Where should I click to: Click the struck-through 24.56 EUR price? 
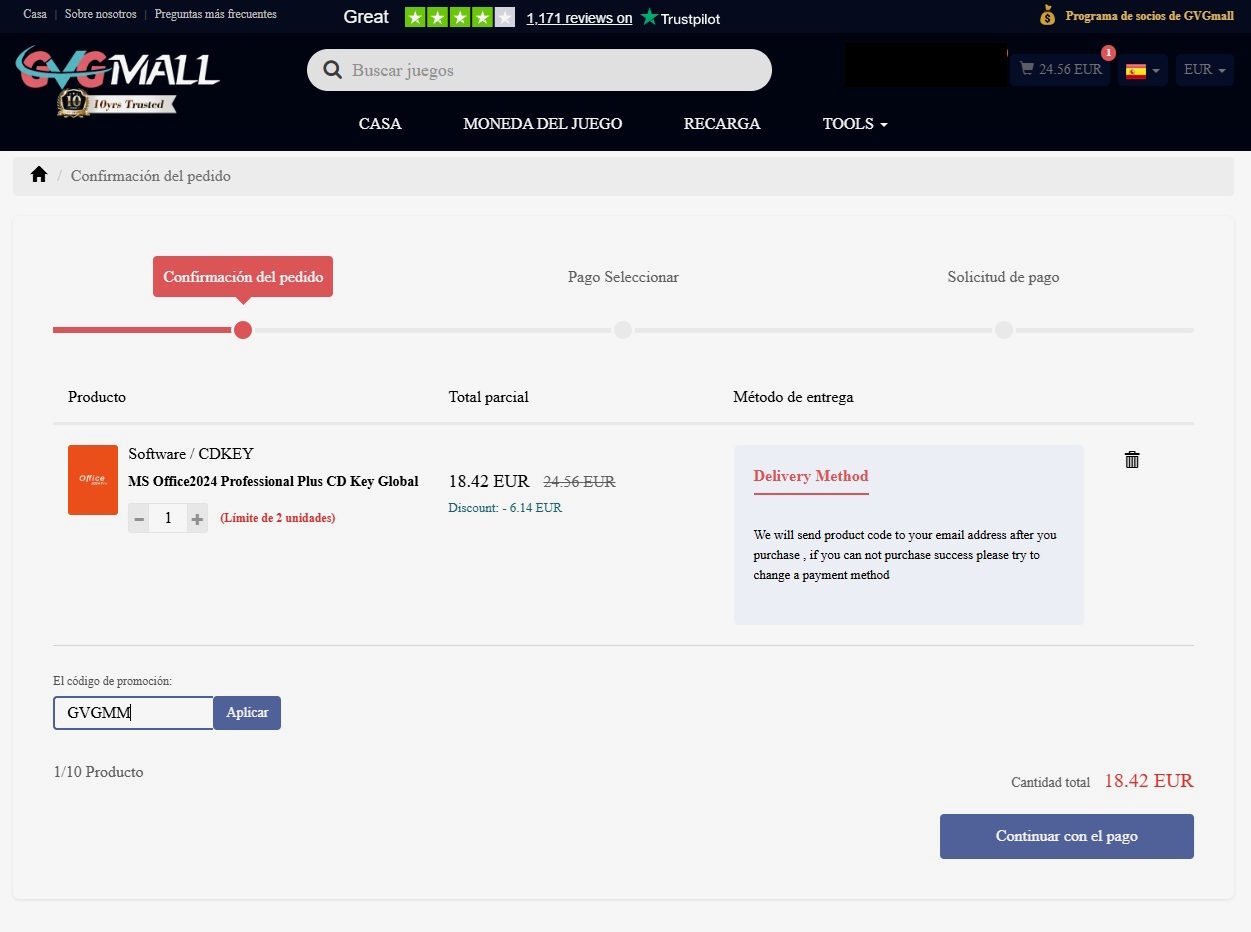click(x=579, y=481)
